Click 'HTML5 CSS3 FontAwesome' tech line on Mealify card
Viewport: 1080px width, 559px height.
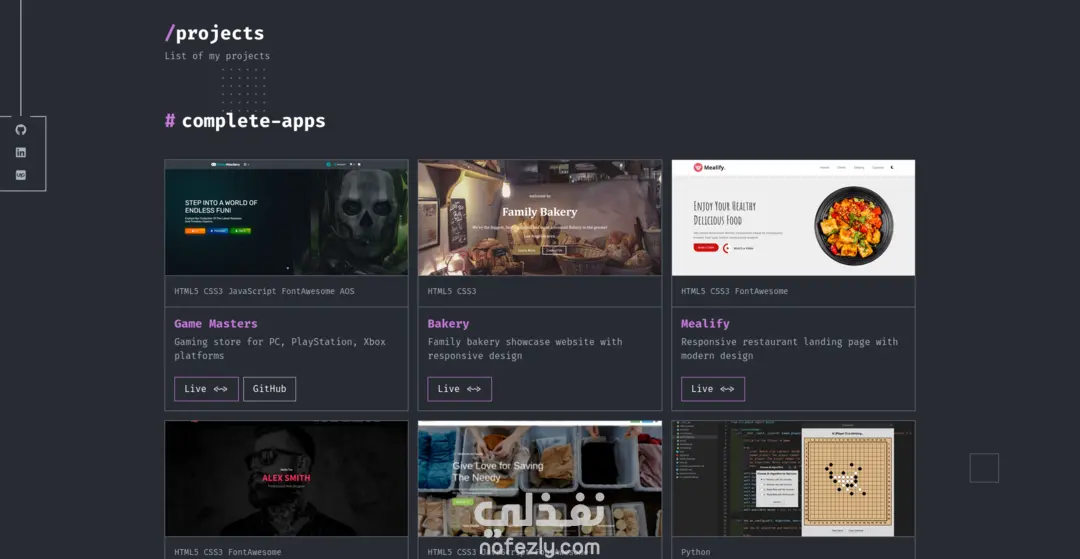(x=734, y=291)
